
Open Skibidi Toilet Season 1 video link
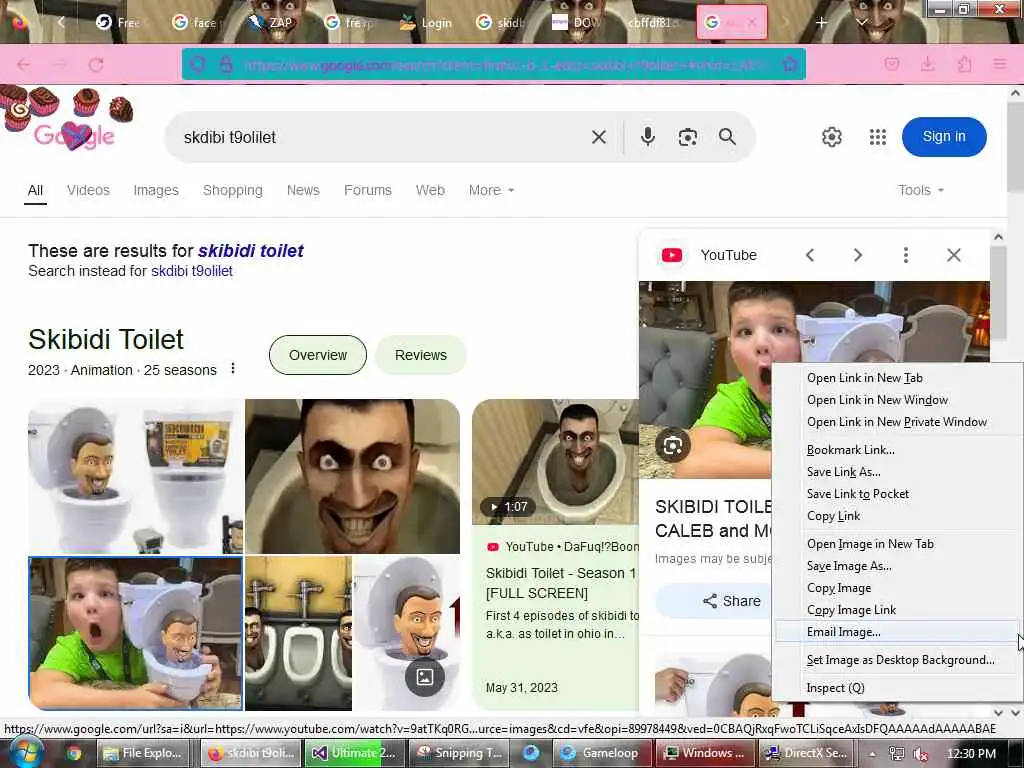(561, 583)
